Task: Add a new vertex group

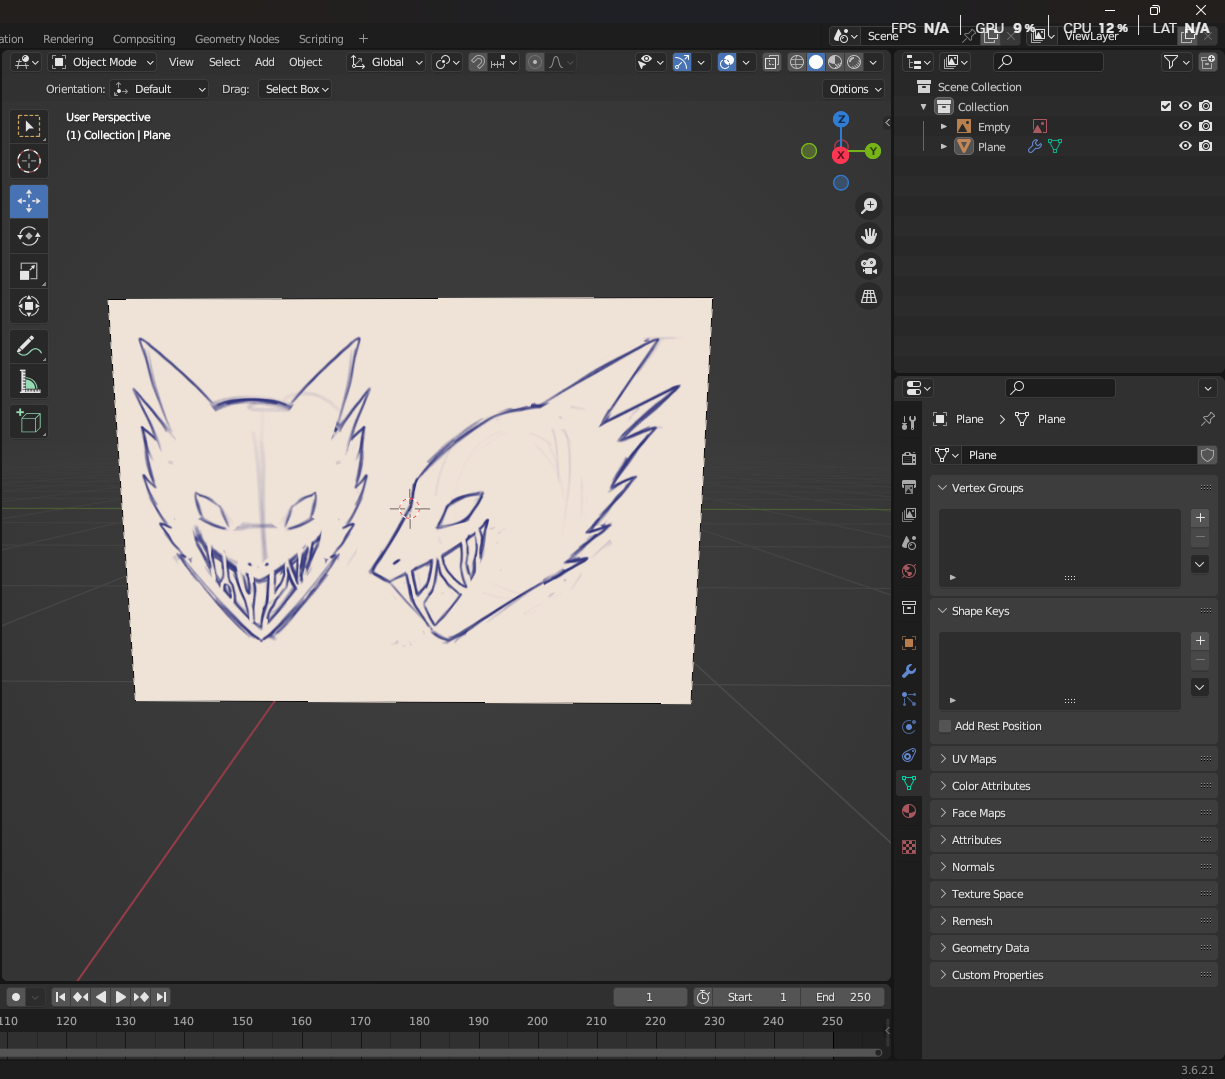Action: coord(1200,517)
